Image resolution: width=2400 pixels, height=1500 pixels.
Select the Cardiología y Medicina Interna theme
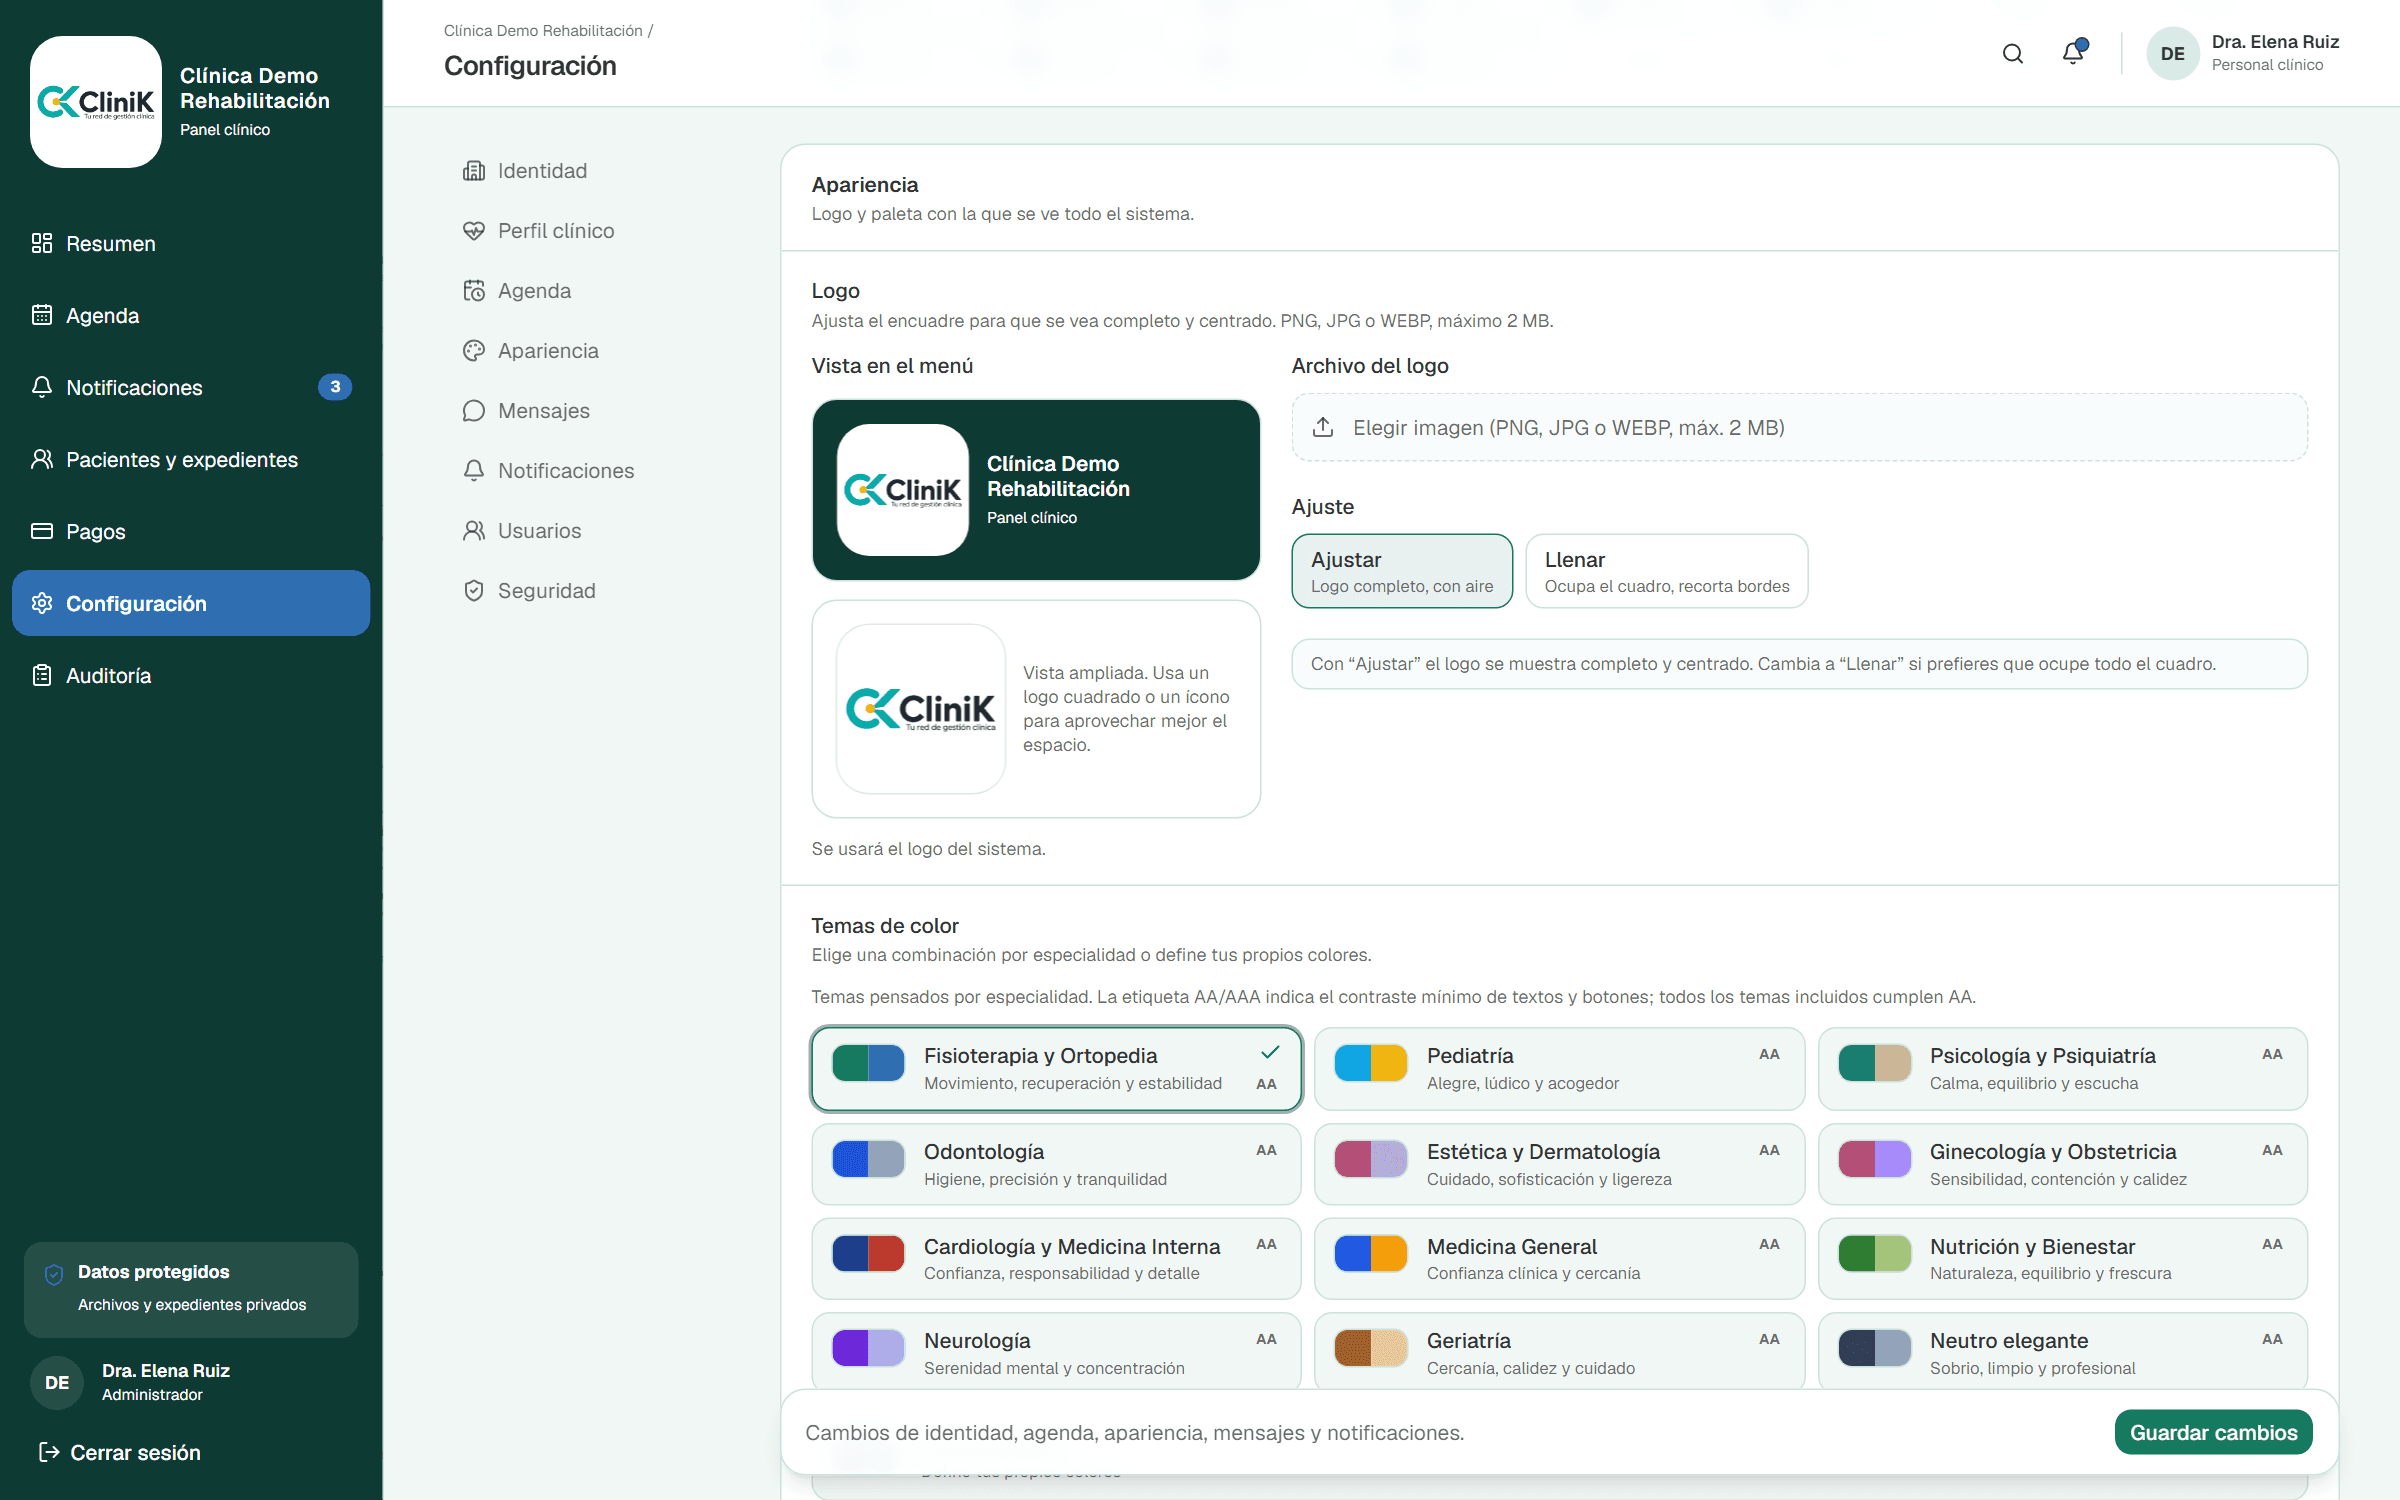coord(1057,1259)
